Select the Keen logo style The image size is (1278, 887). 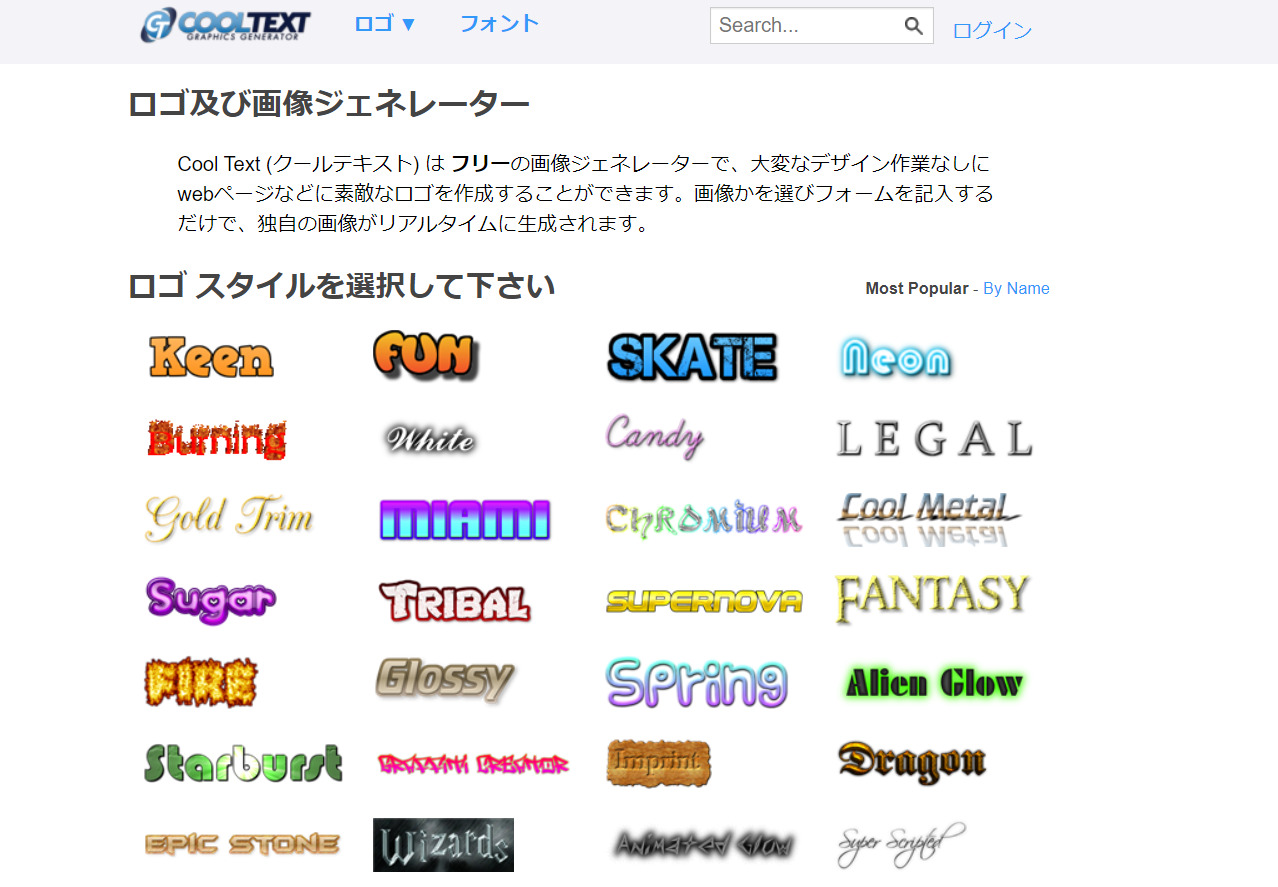point(210,357)
